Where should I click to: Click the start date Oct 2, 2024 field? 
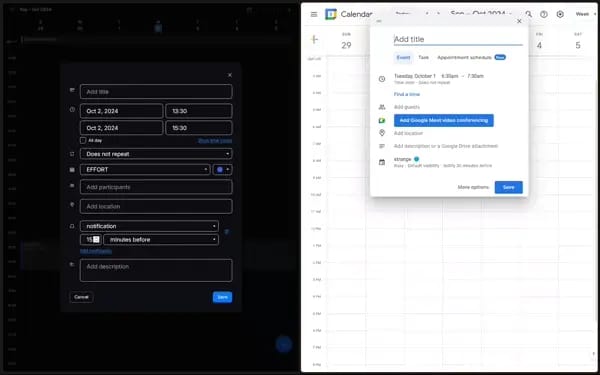point(122,111)
